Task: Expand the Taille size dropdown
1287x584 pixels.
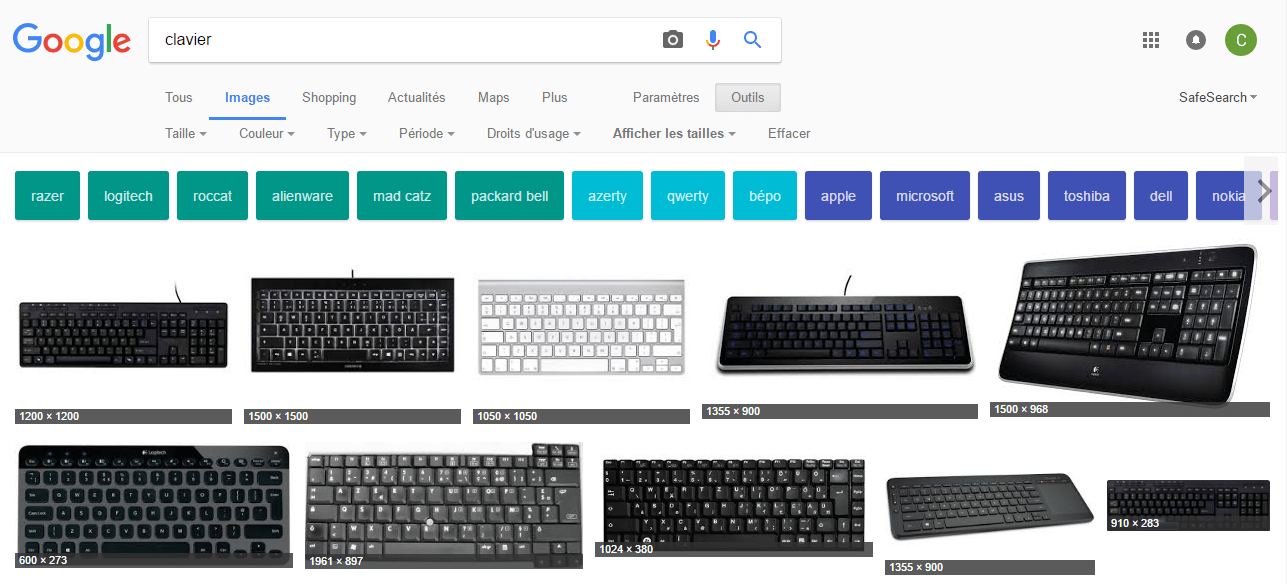Action: tap(186, 134)
